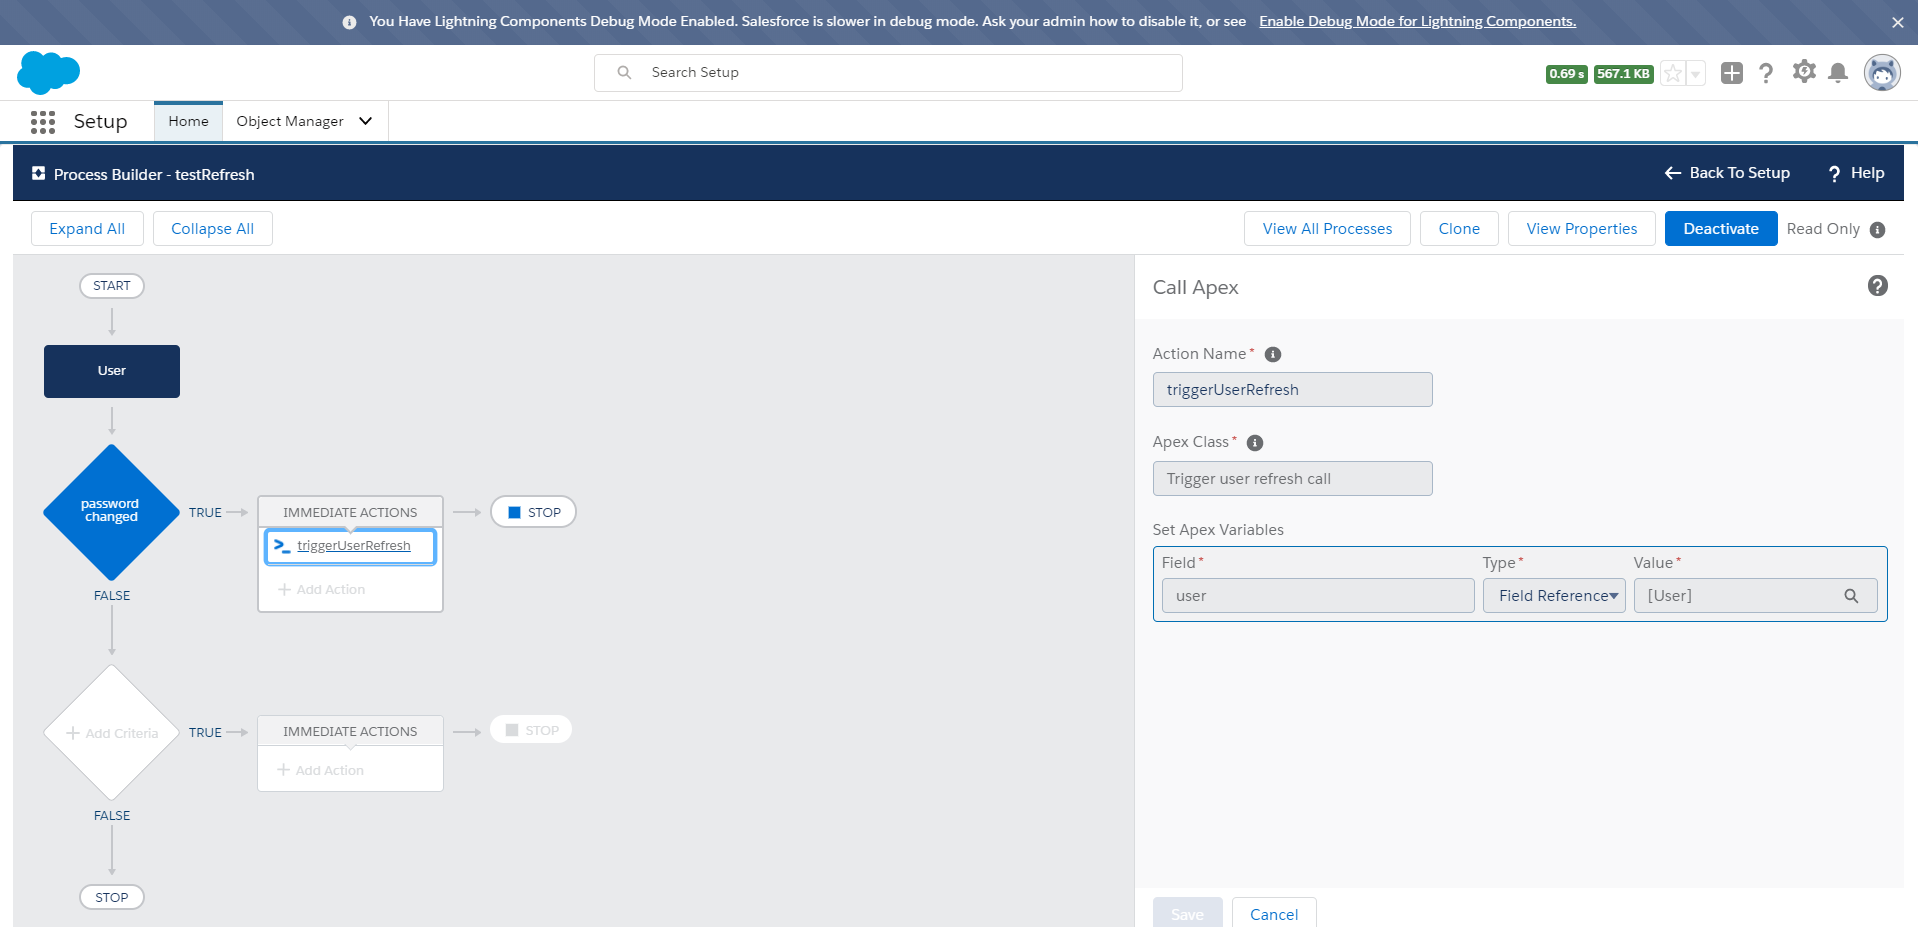
Task: Select the START node
Action: pyautogui.click(x=112, y=286)
